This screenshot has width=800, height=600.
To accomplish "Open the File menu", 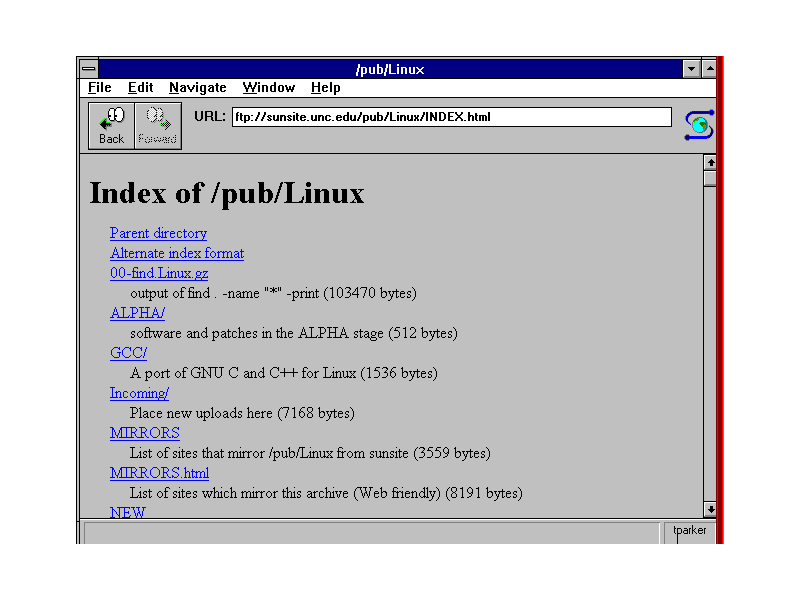I will click(99, 88).
